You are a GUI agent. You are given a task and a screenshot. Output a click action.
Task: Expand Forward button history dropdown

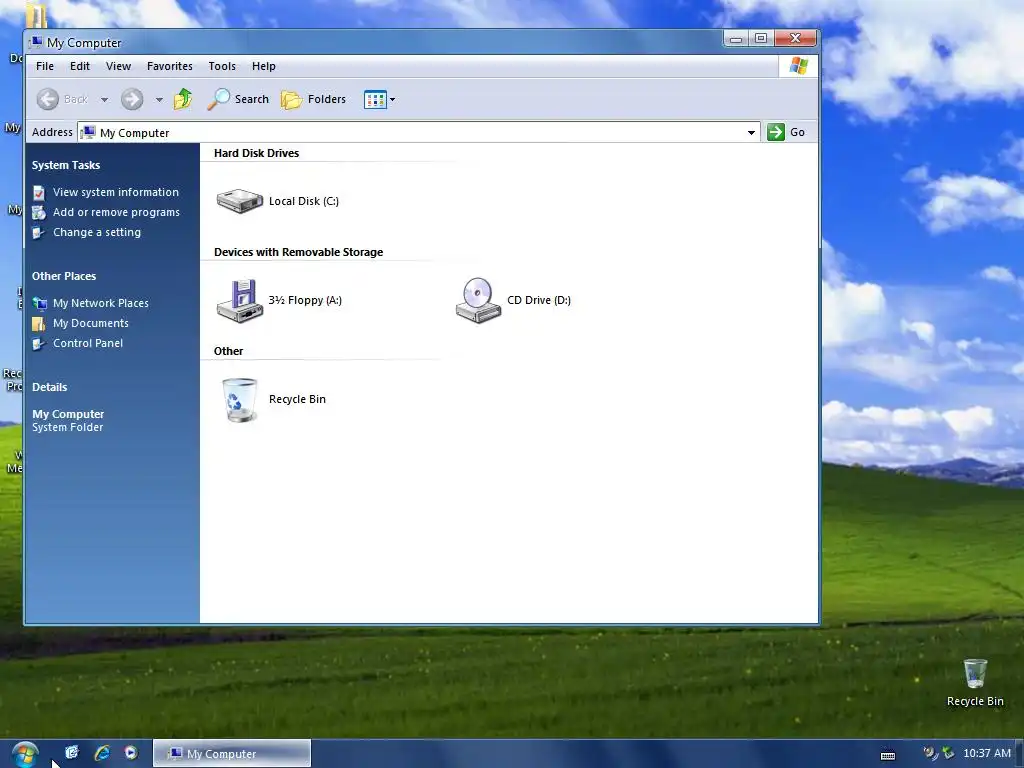159,100
